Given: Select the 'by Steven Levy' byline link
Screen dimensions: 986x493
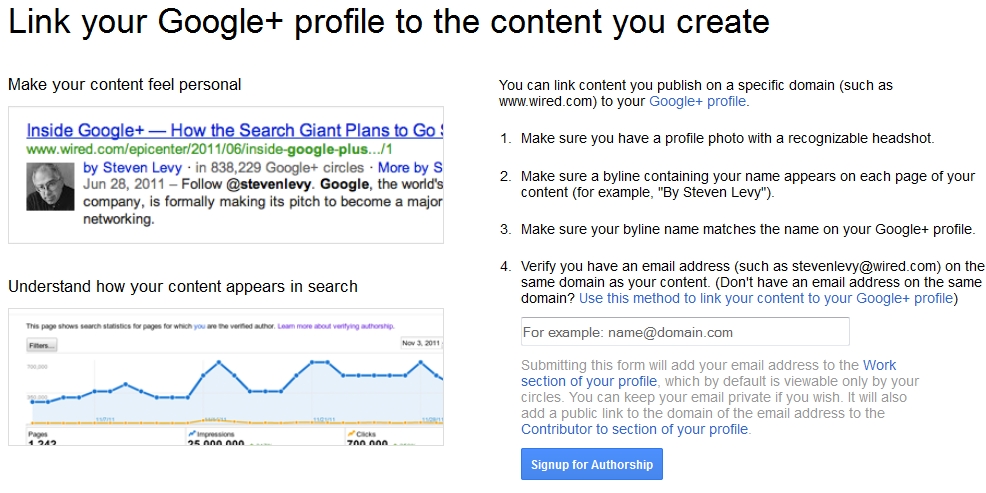Looking at the screenshot, I should click(x=132, y=167).
